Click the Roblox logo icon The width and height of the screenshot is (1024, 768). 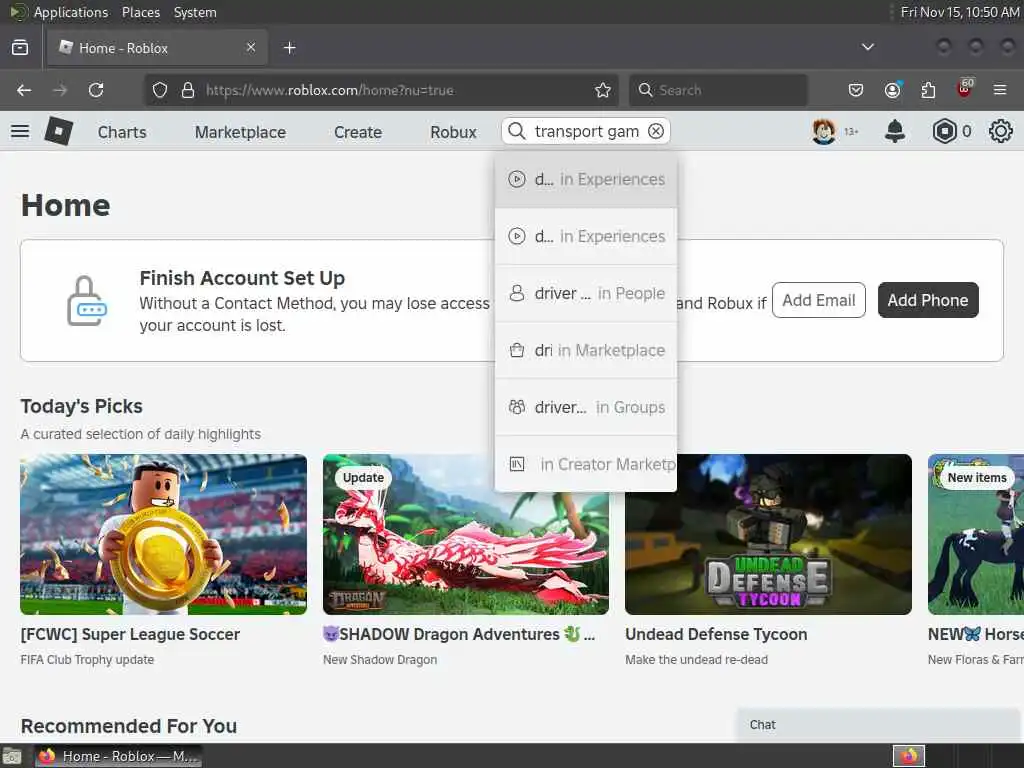pos(58,131)
